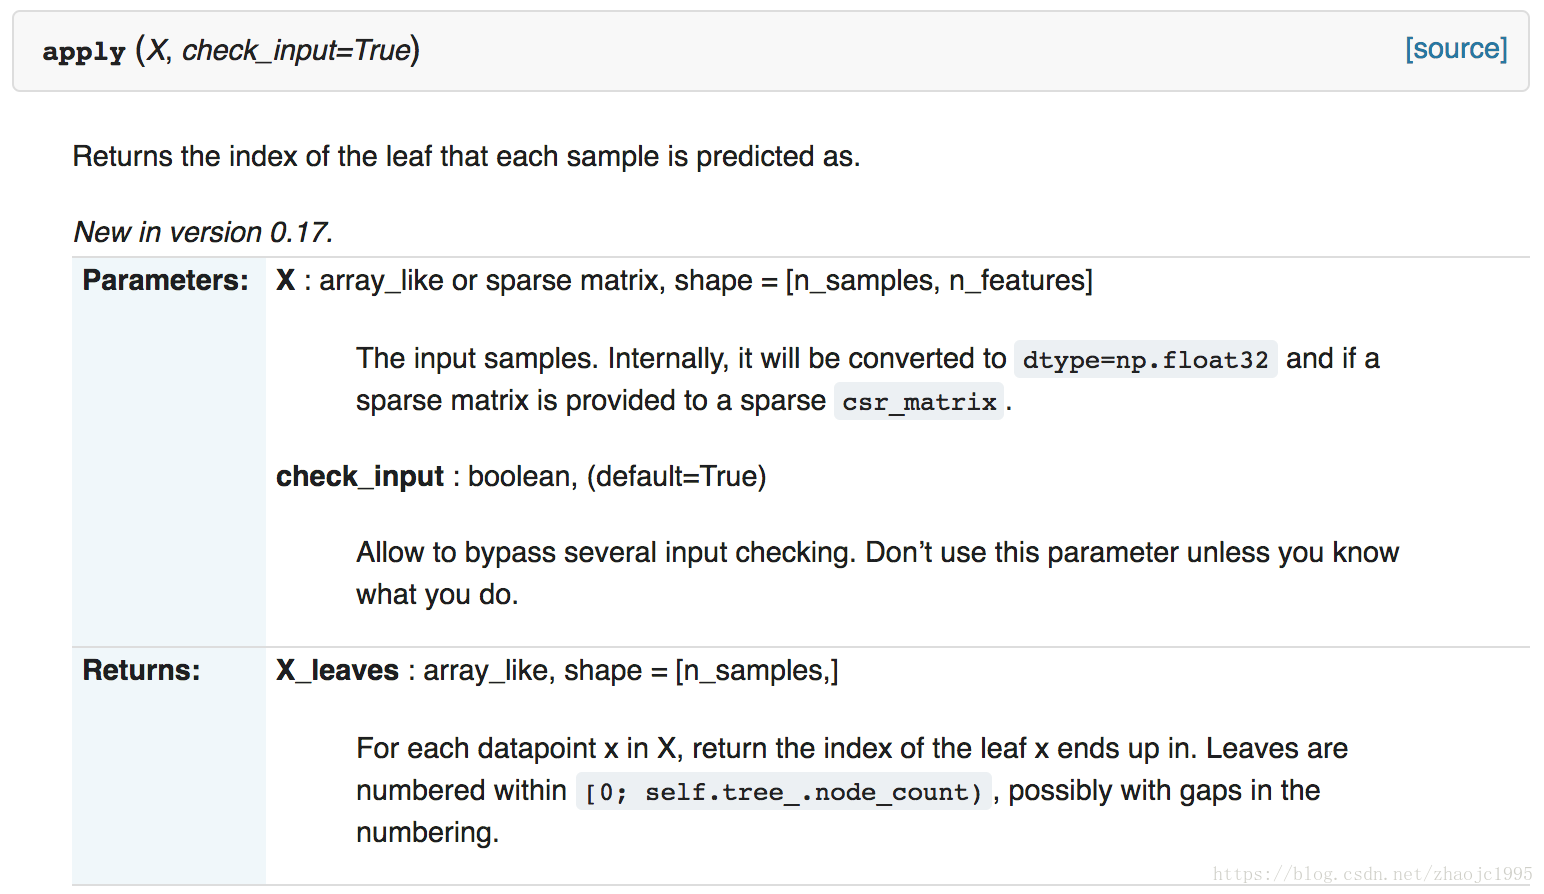Click the csr_matrix code literal
This screenshot has height=894, width=1544.
(x=919, y=402)
